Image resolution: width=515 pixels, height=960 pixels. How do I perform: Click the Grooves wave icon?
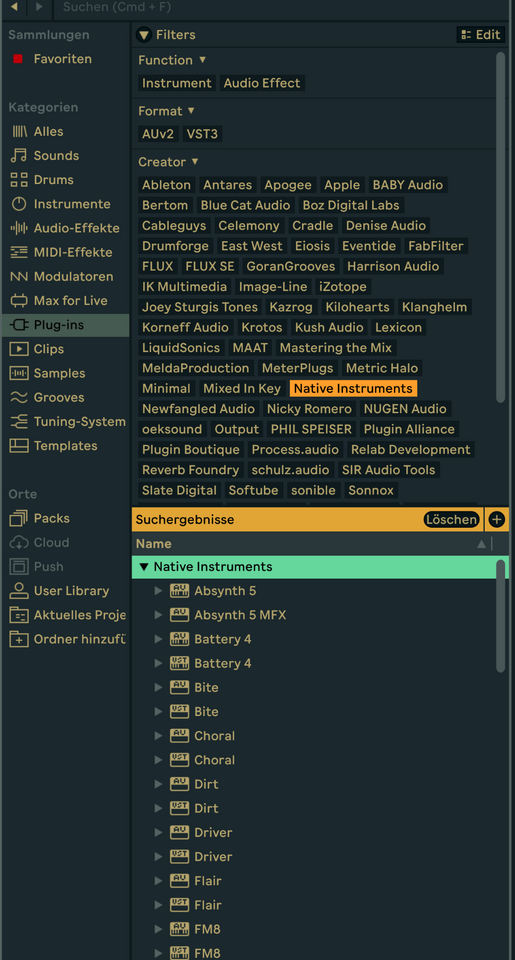[19, 397]
